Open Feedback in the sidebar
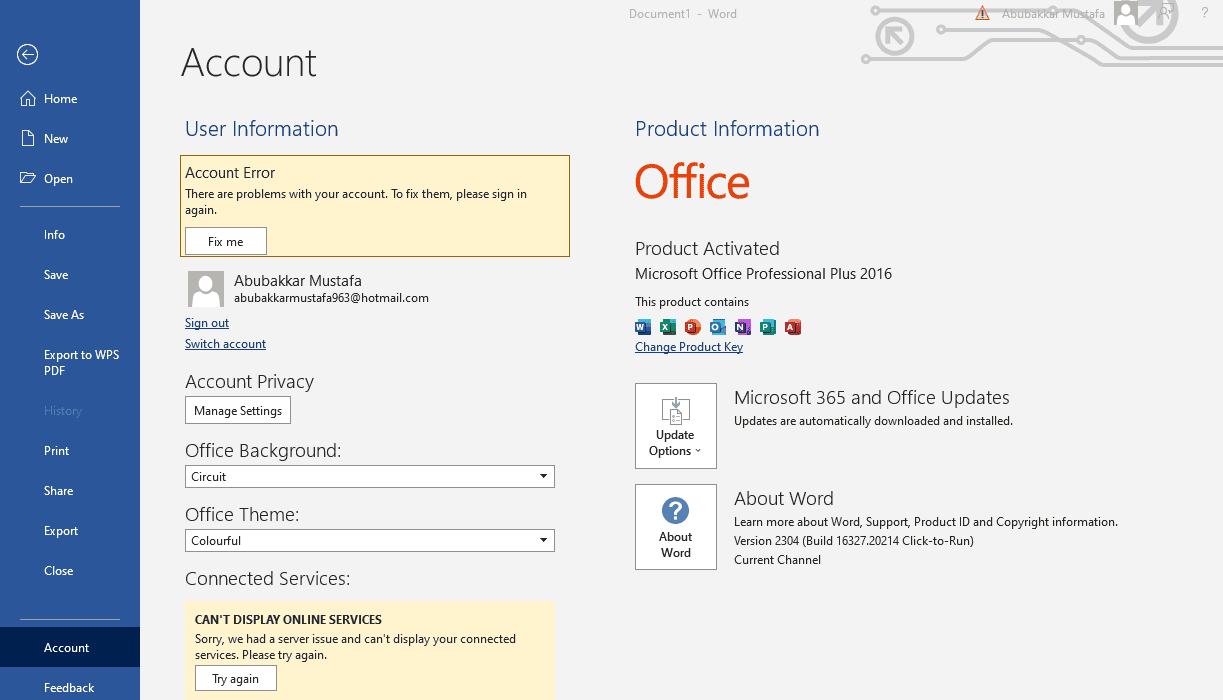Screen dimensions: 1223x700 click(70, 688)
